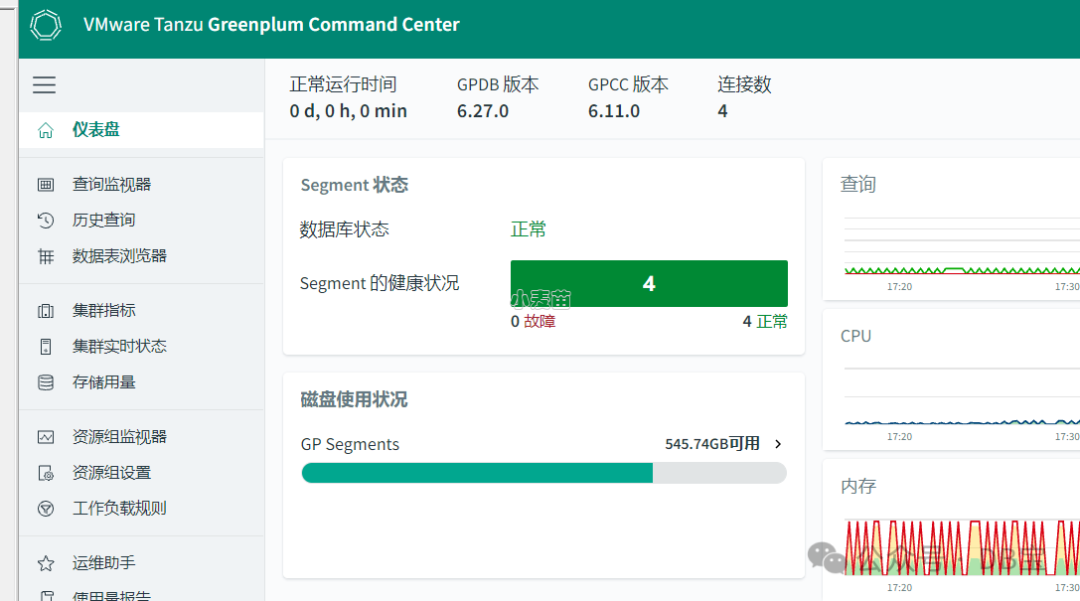Screen dimensions: 1080x601
Task: Click the workload rules (工作负载规则) icon
Action: click(45, 509)
